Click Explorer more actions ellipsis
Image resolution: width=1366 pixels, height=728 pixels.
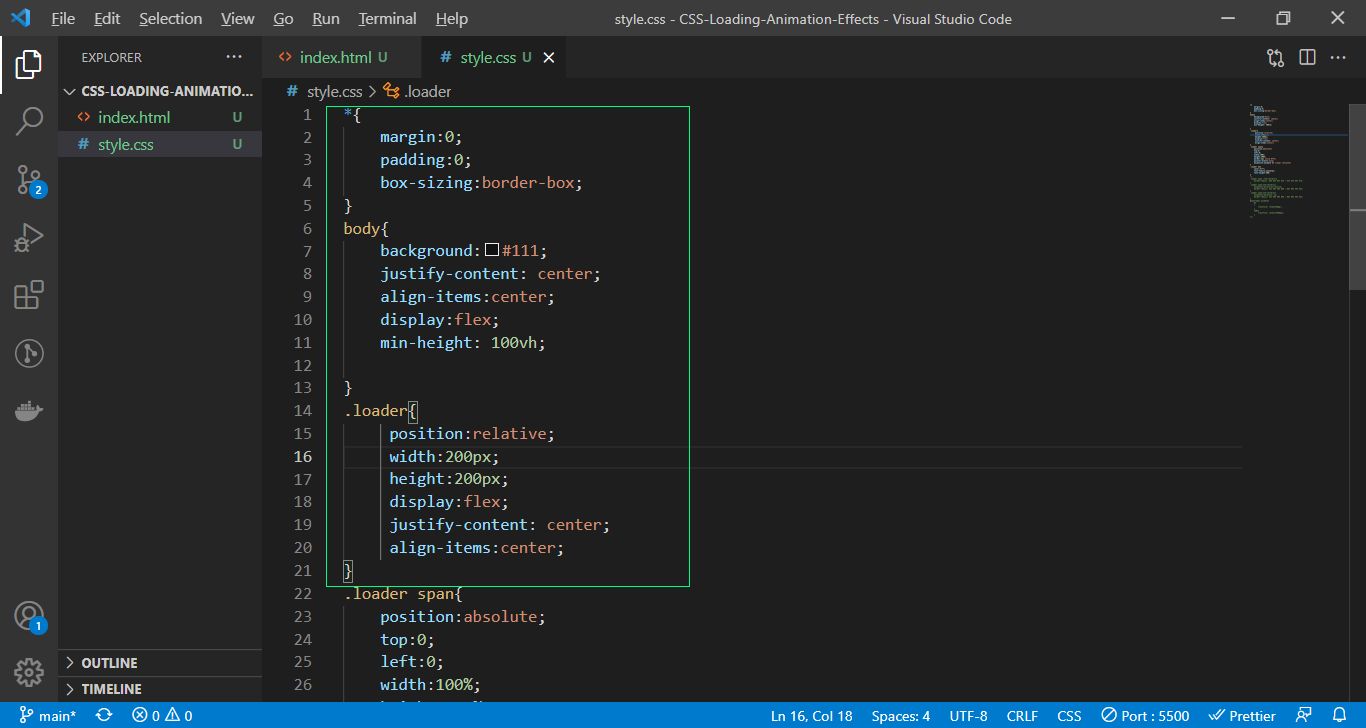tap(234, 57)
